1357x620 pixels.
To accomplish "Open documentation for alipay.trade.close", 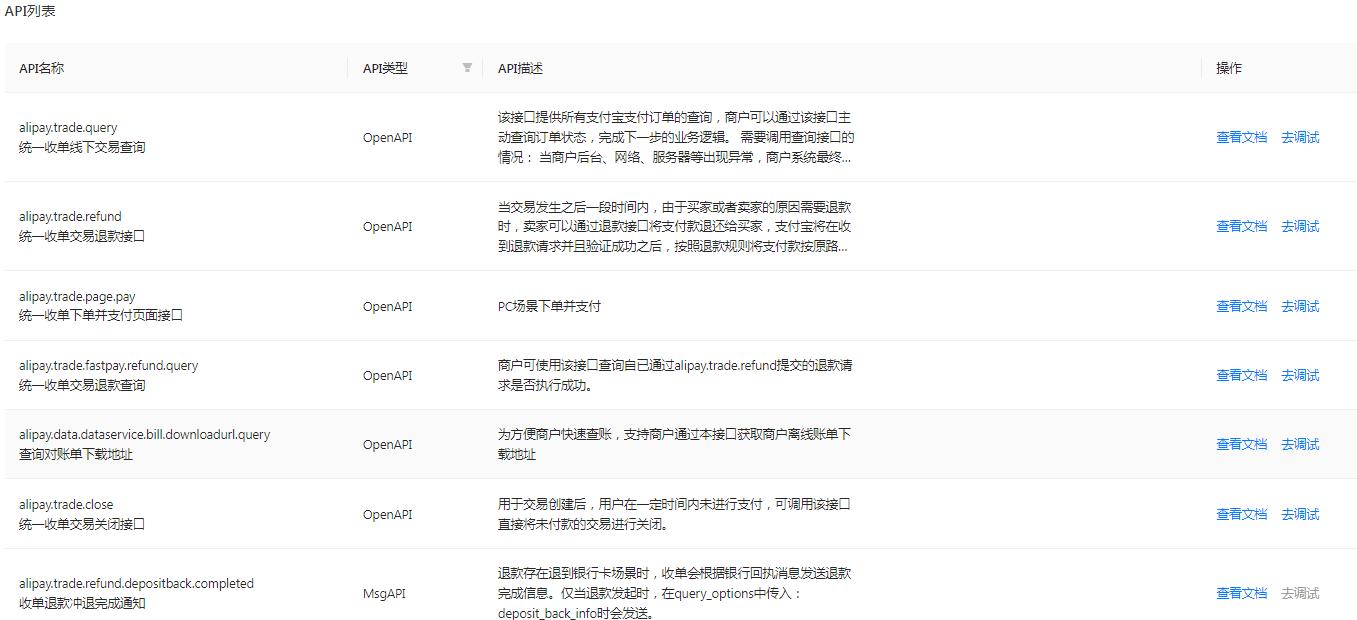I will tap(1241, 513).
